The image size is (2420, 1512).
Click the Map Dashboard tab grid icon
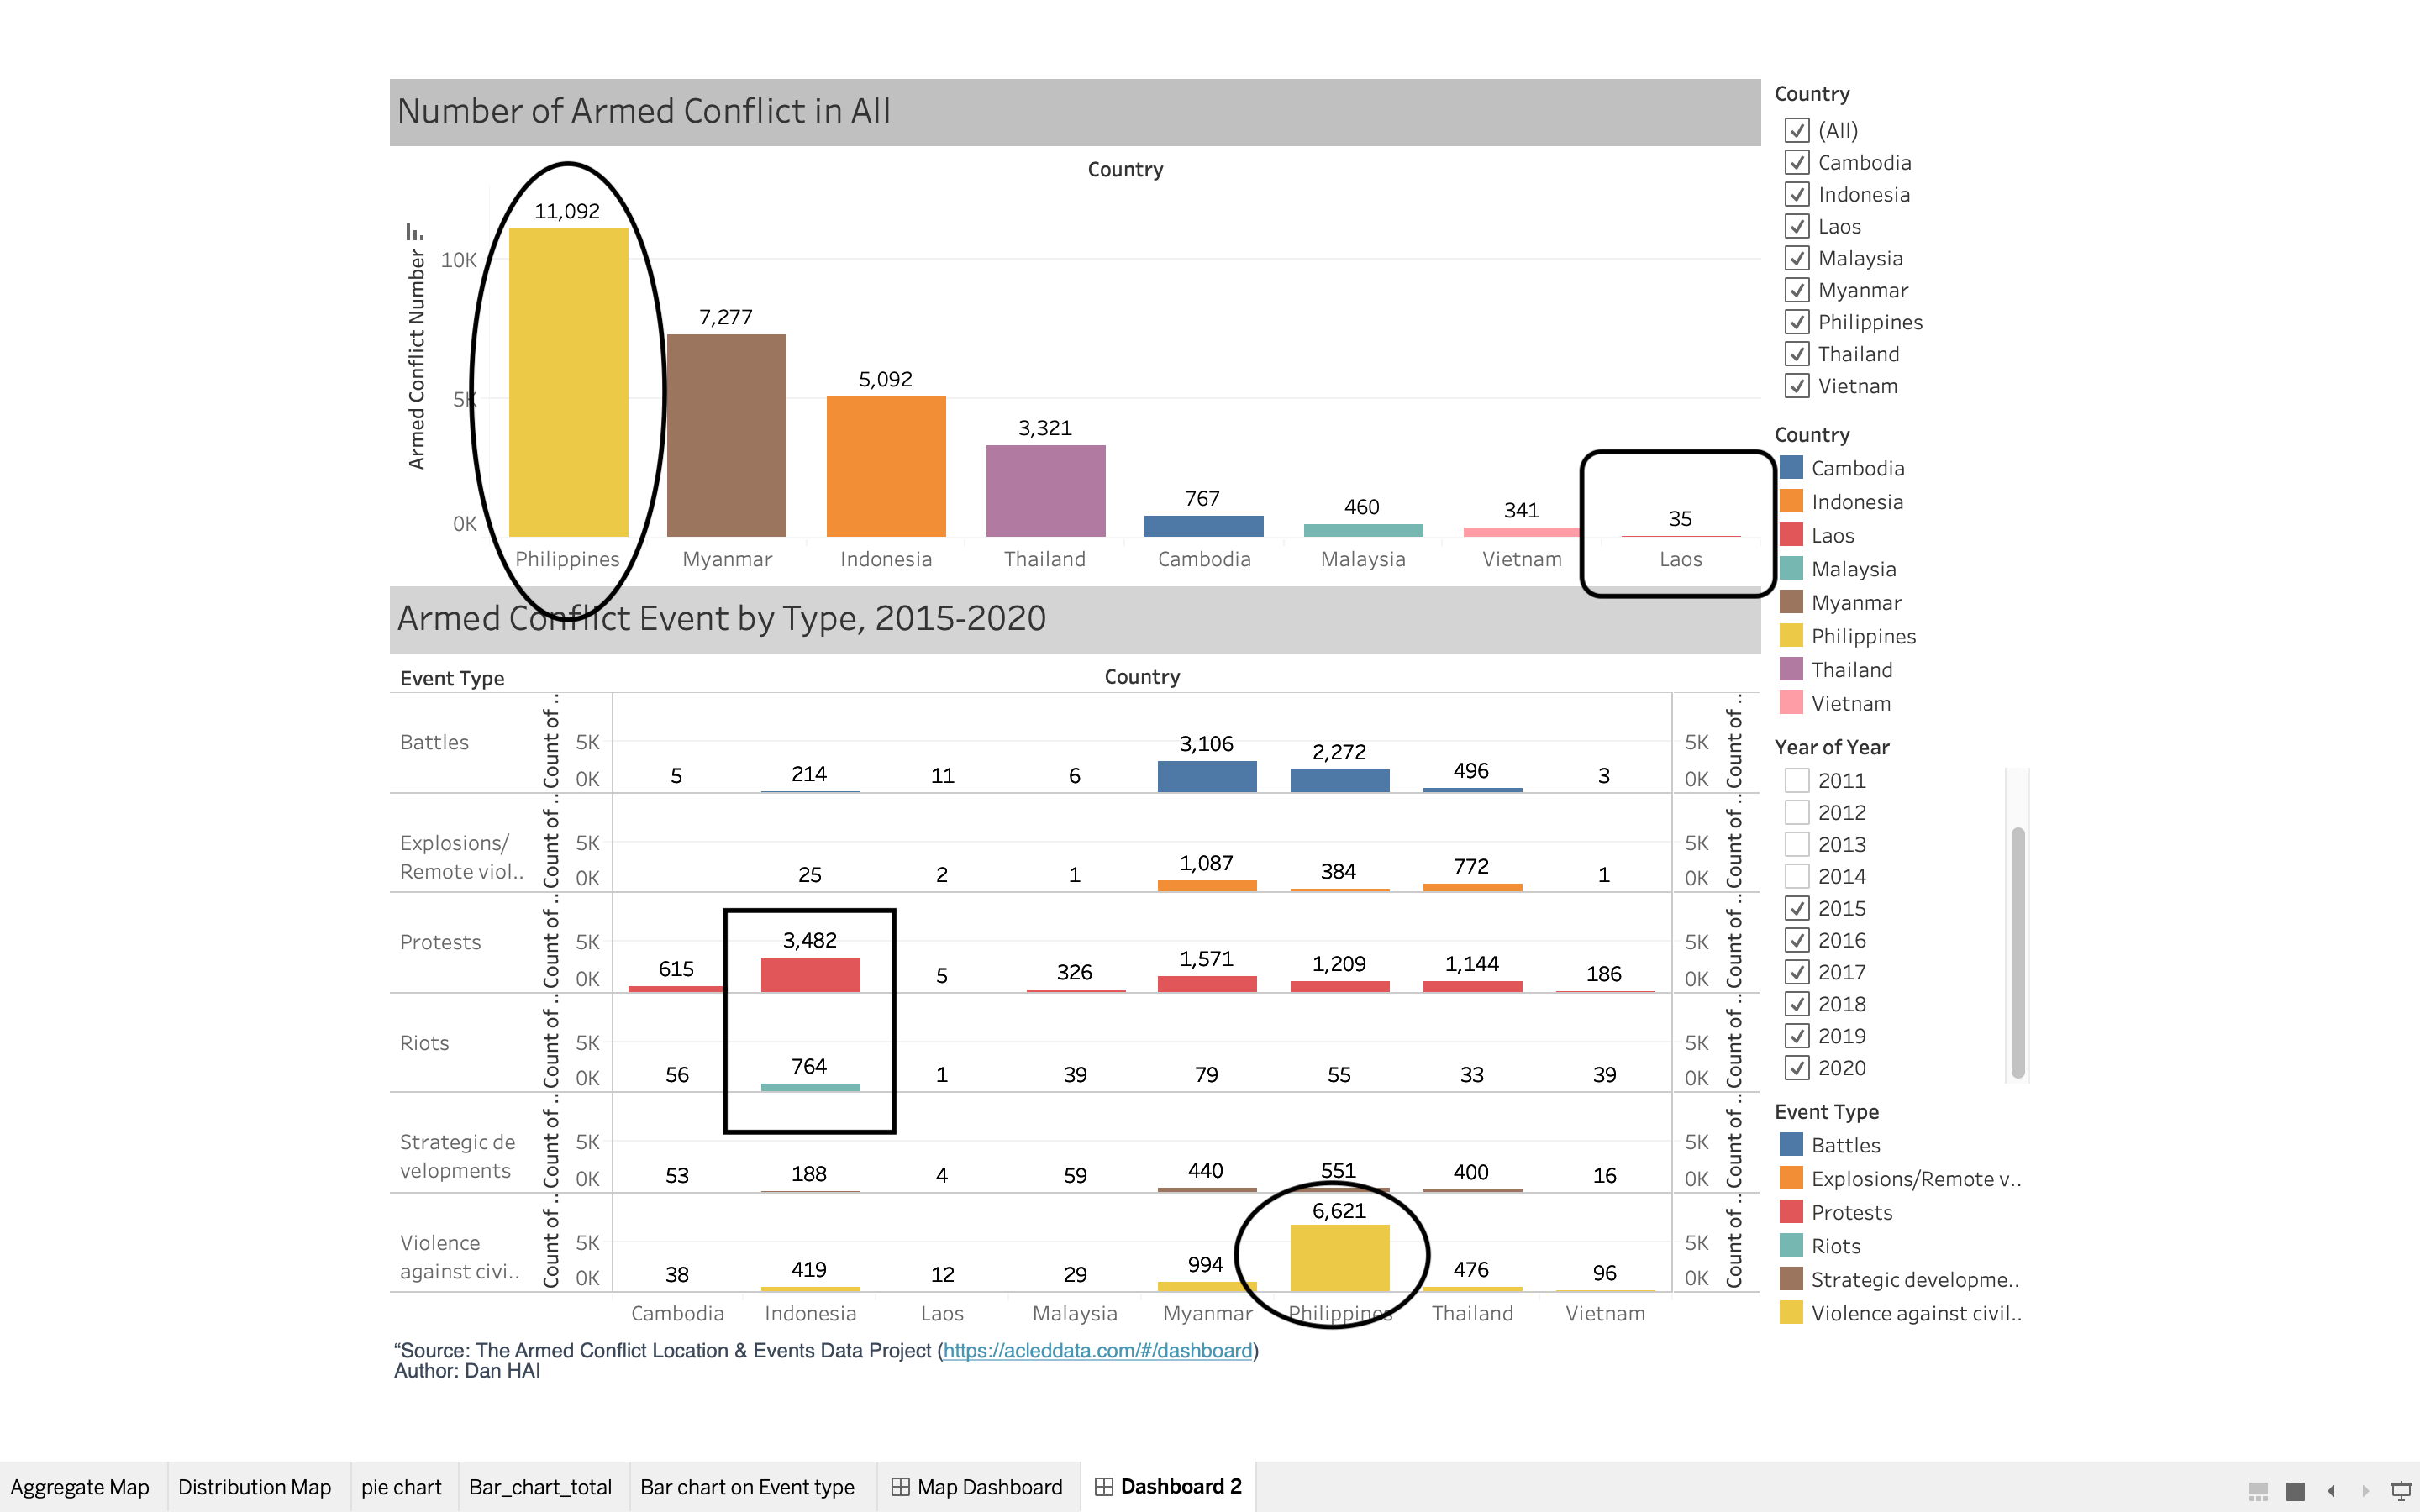coord(900,1487)
